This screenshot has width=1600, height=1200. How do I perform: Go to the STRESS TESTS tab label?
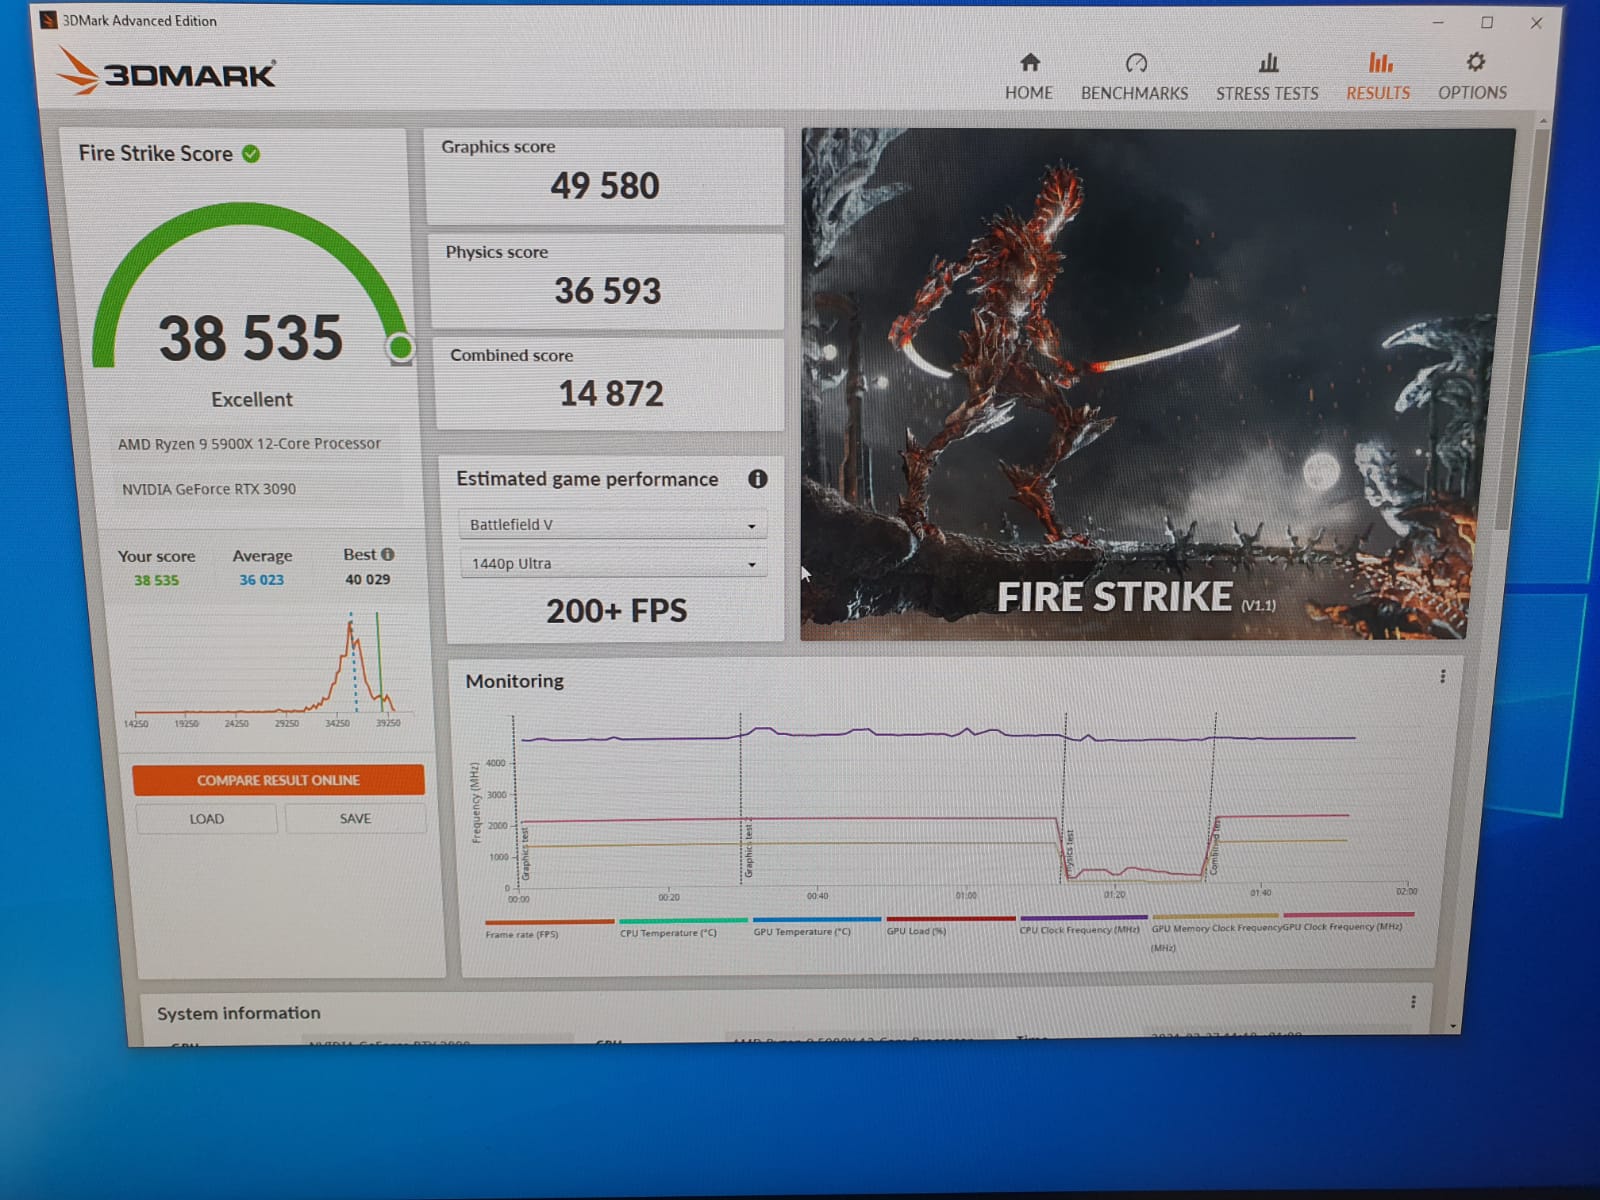coord(1267,93)
